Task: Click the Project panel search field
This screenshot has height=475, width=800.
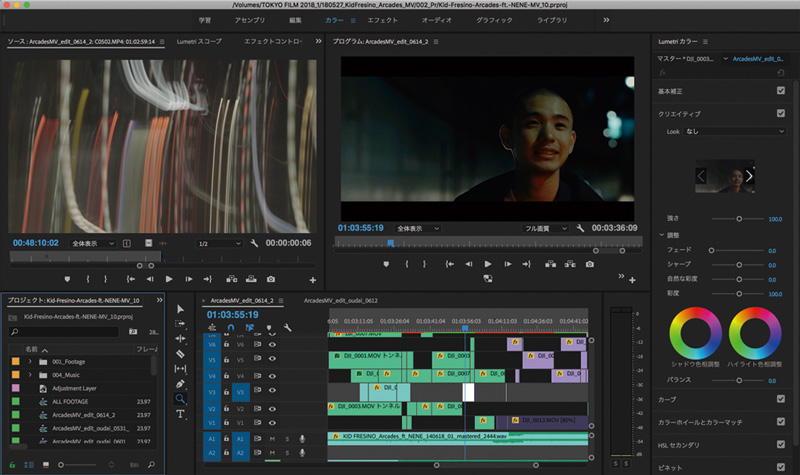Action: [x=64, y=332]
